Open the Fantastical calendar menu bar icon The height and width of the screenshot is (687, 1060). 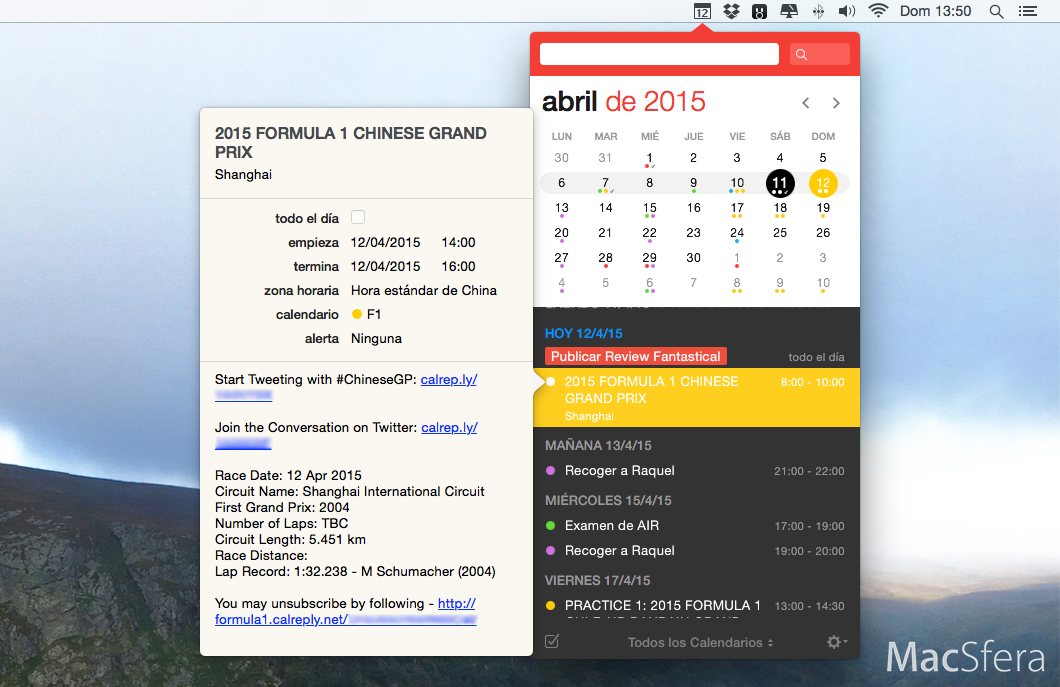[702, 11]
